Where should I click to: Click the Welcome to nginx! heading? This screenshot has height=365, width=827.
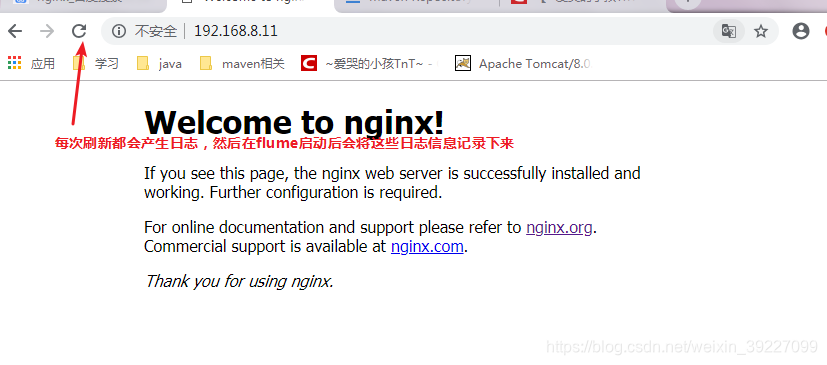294,122
